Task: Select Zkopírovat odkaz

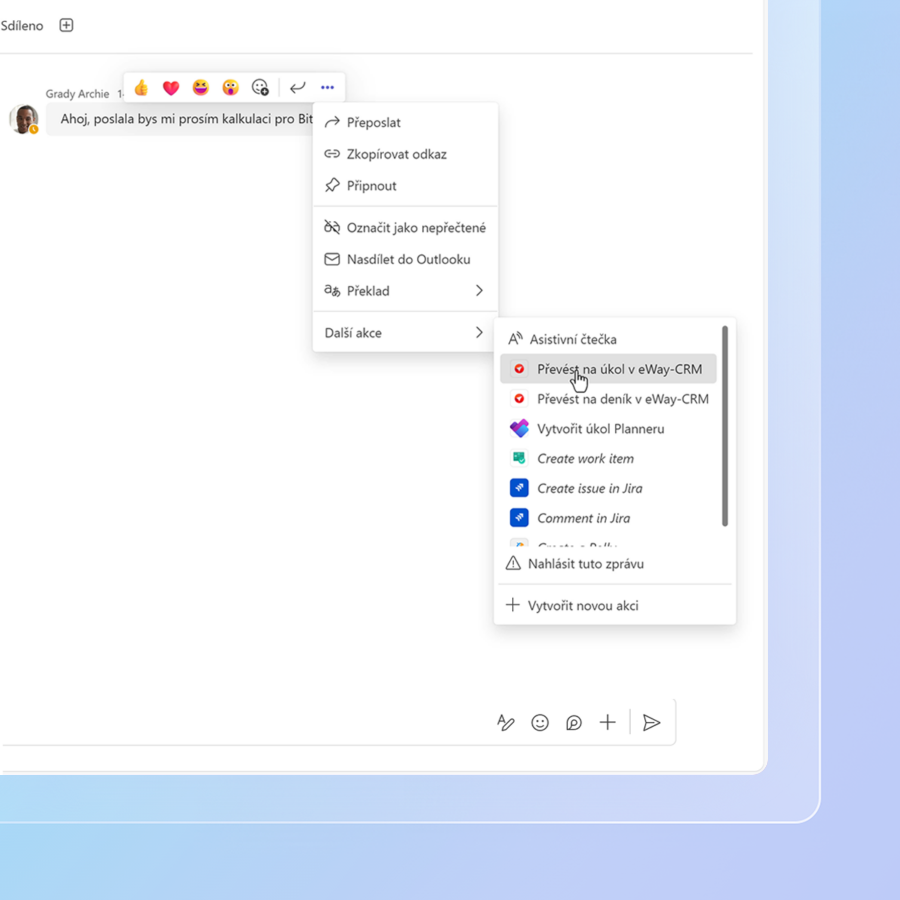Action: click(405, 154)
